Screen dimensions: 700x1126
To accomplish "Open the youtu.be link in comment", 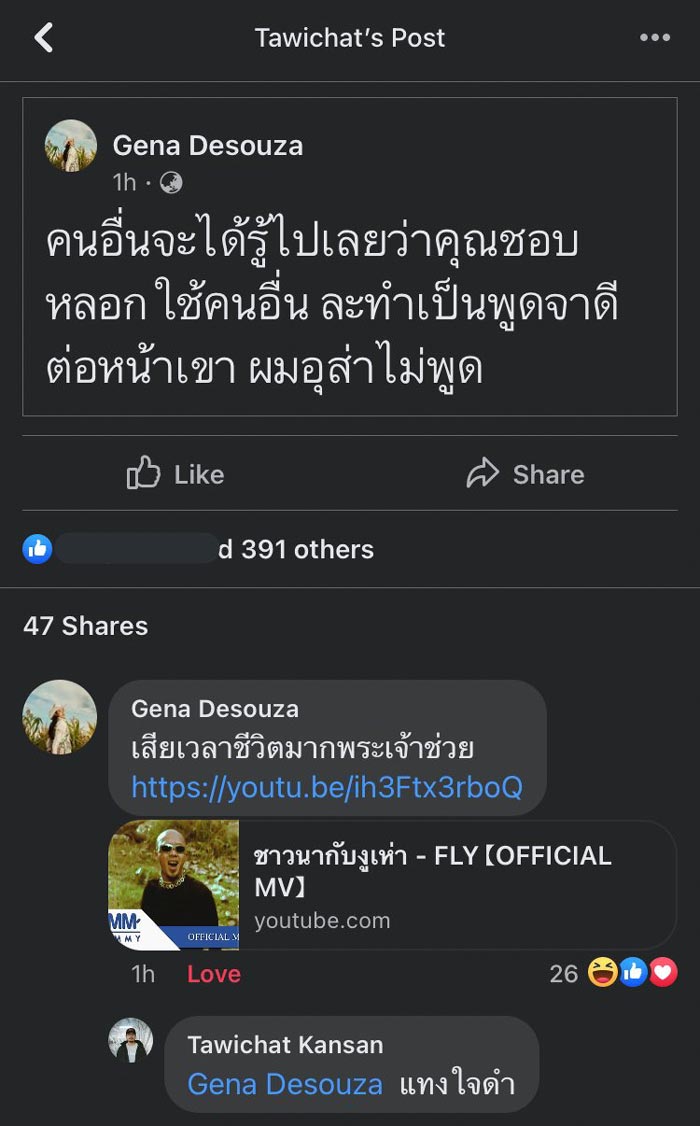I will coord(327,787).
